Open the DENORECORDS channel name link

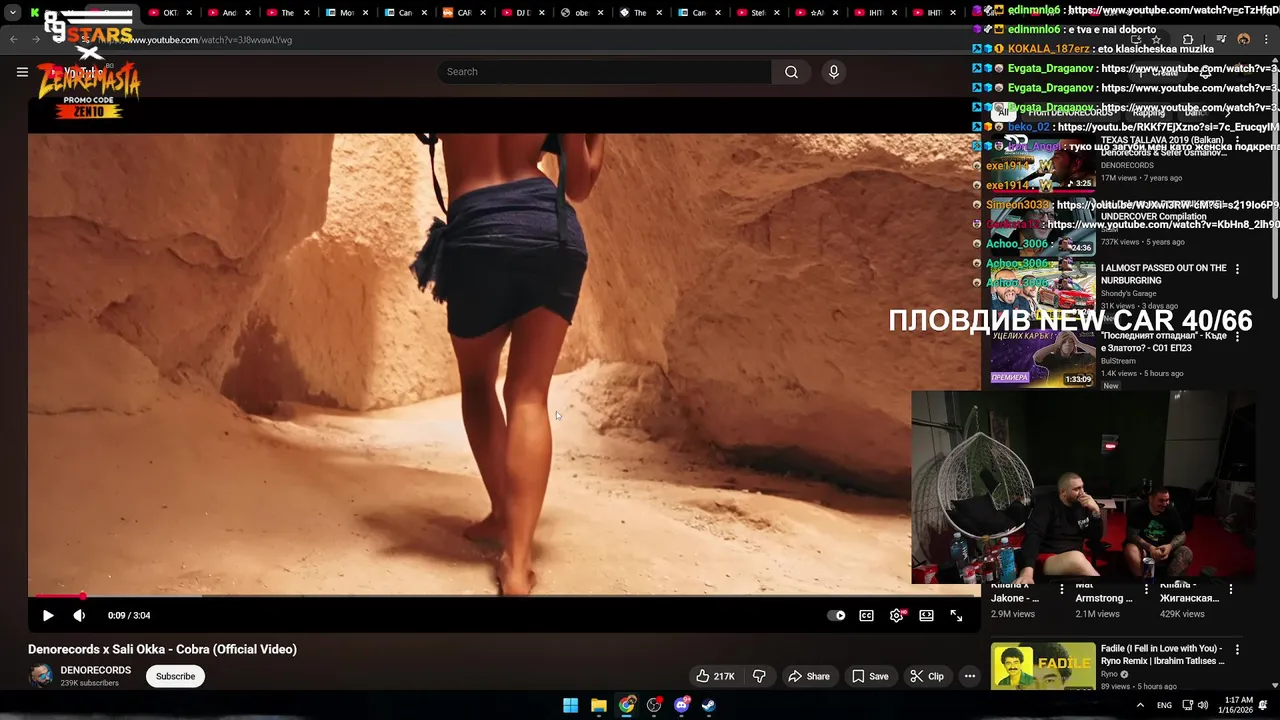[95, 670]
